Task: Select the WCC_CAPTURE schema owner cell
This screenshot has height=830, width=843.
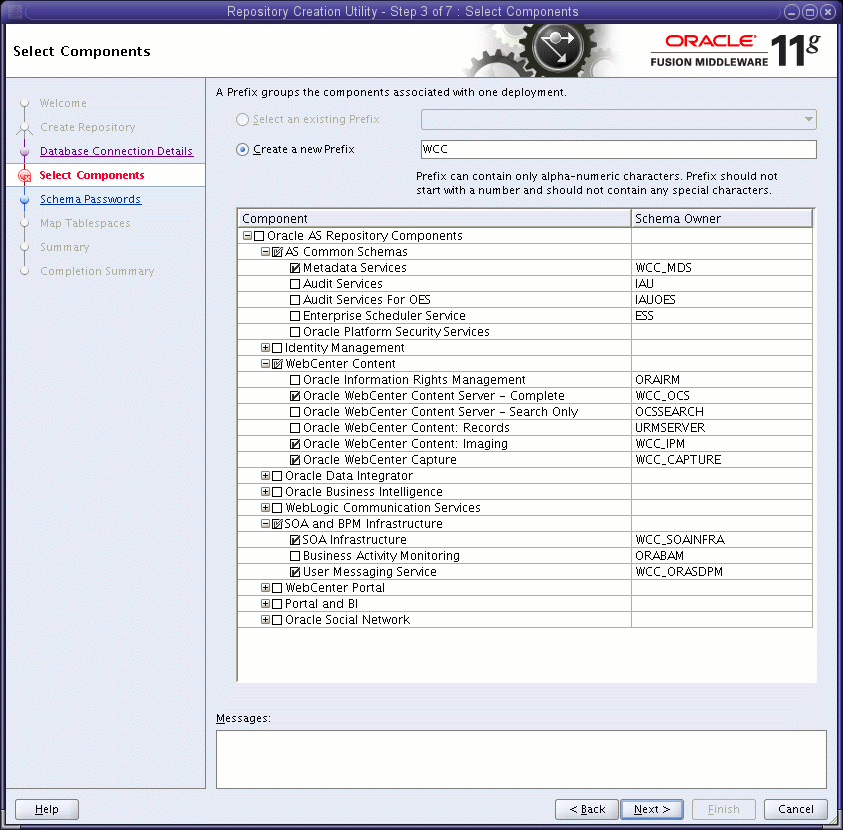Action: tap(721, 460)
